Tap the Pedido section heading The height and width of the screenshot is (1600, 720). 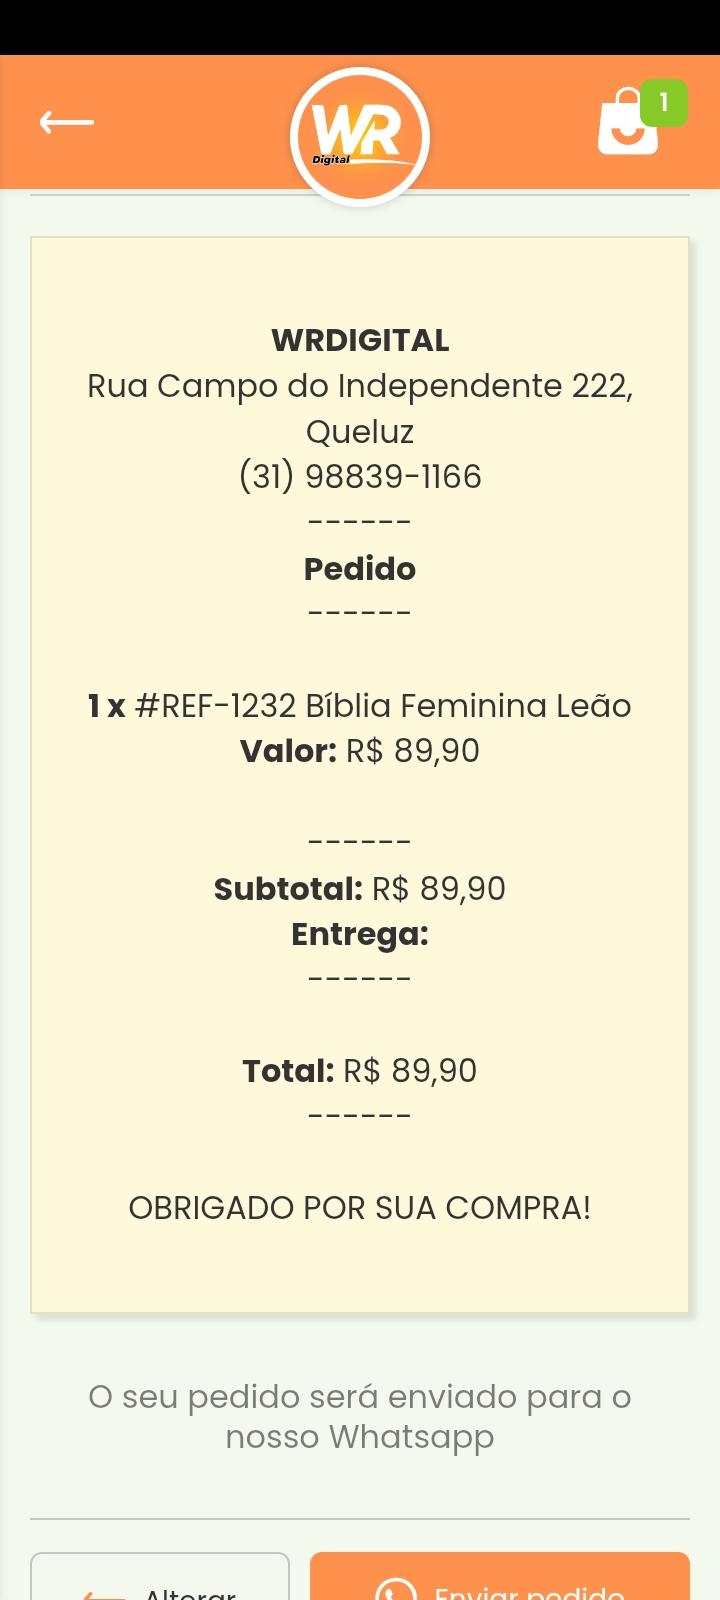click(360, 569)
